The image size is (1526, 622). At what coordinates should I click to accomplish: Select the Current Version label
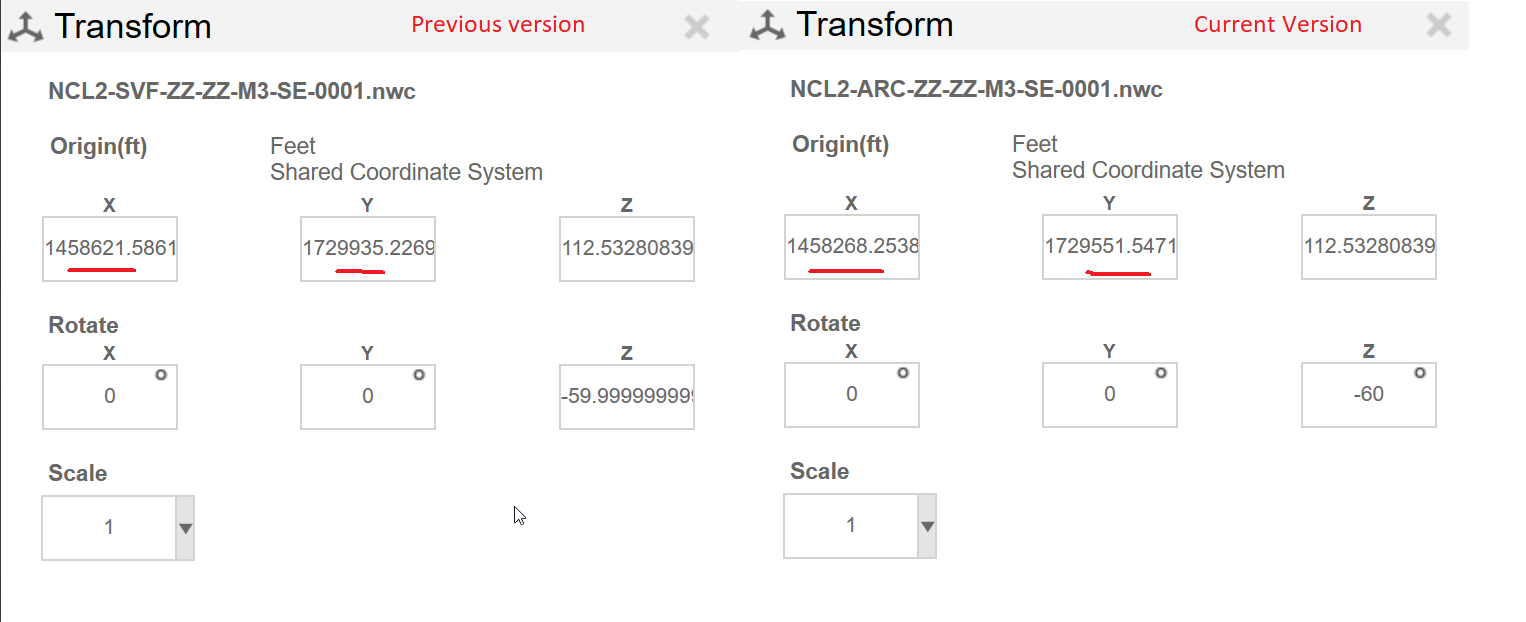point(1278,24)
